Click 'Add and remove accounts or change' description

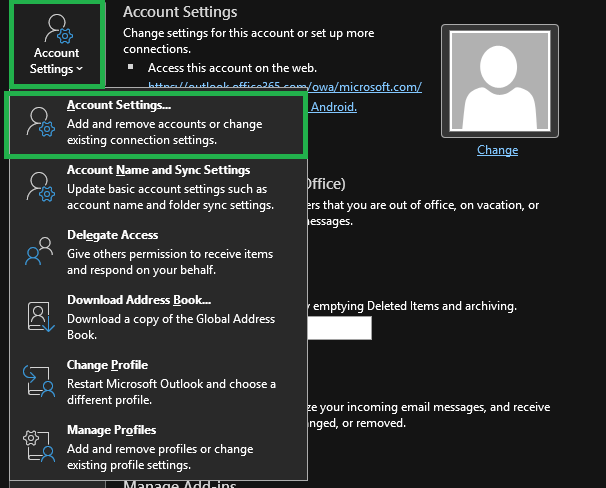(165, 124)
